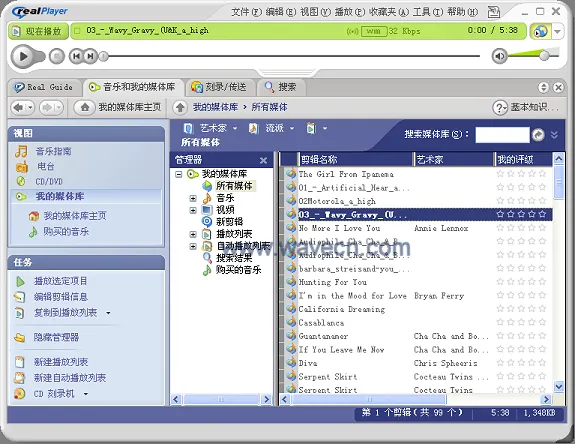This screenshot has width=575, height=444.
Task: Click 复制到播放列表 task
Action: pyautogui.click(x=65, y=313)
